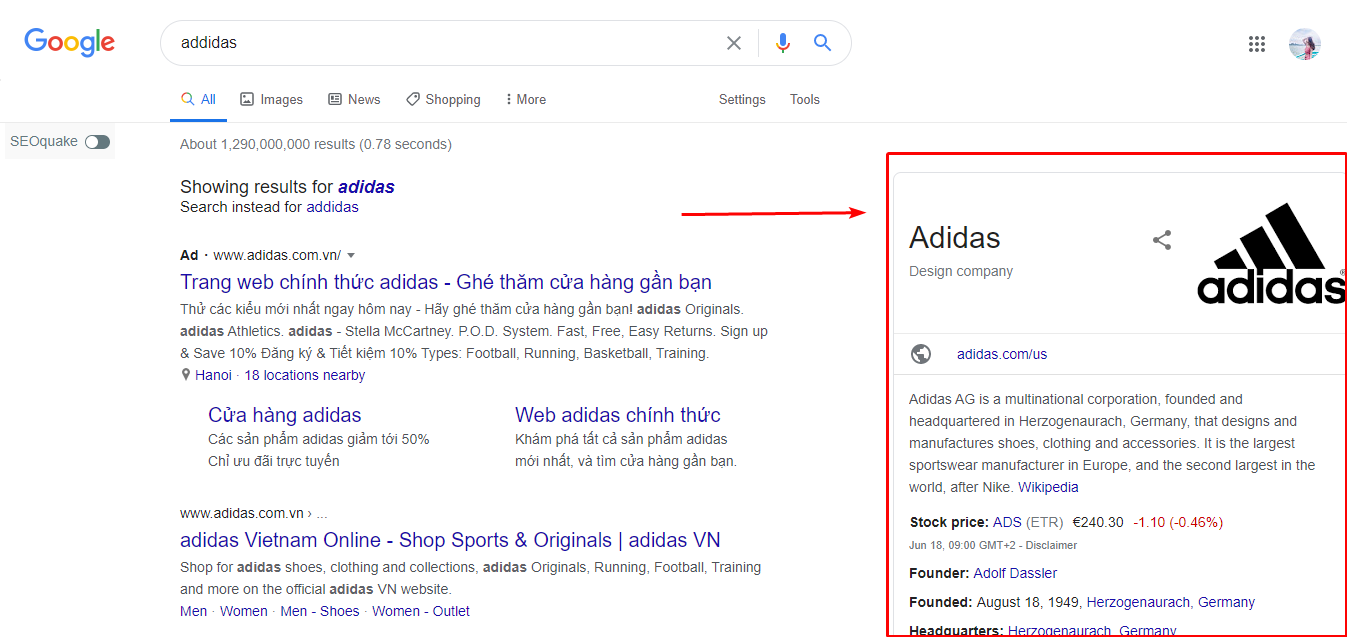Switch to the Shopping tab

[x=443, y=99]
